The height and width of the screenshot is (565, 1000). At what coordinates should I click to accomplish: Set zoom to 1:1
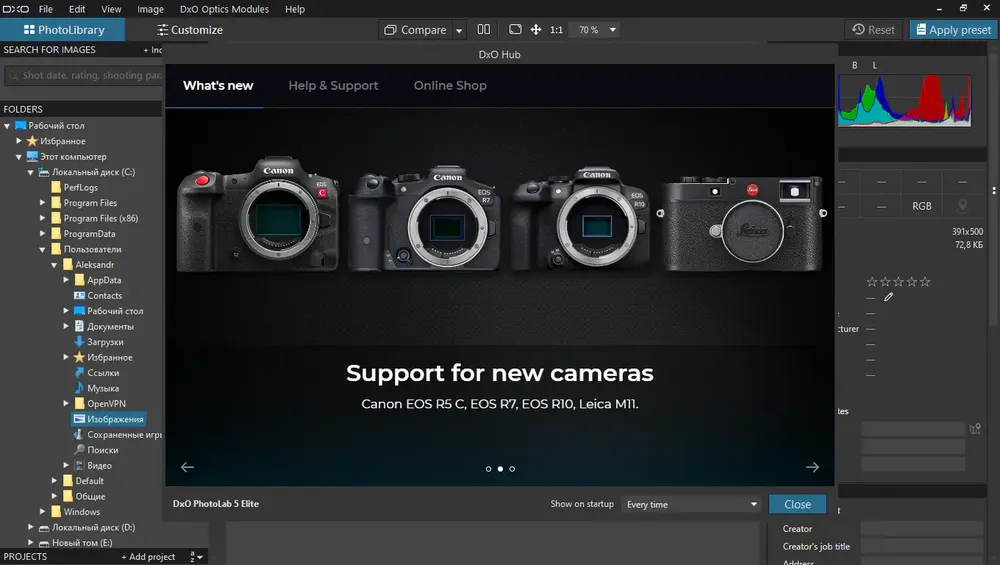point(556,30)
